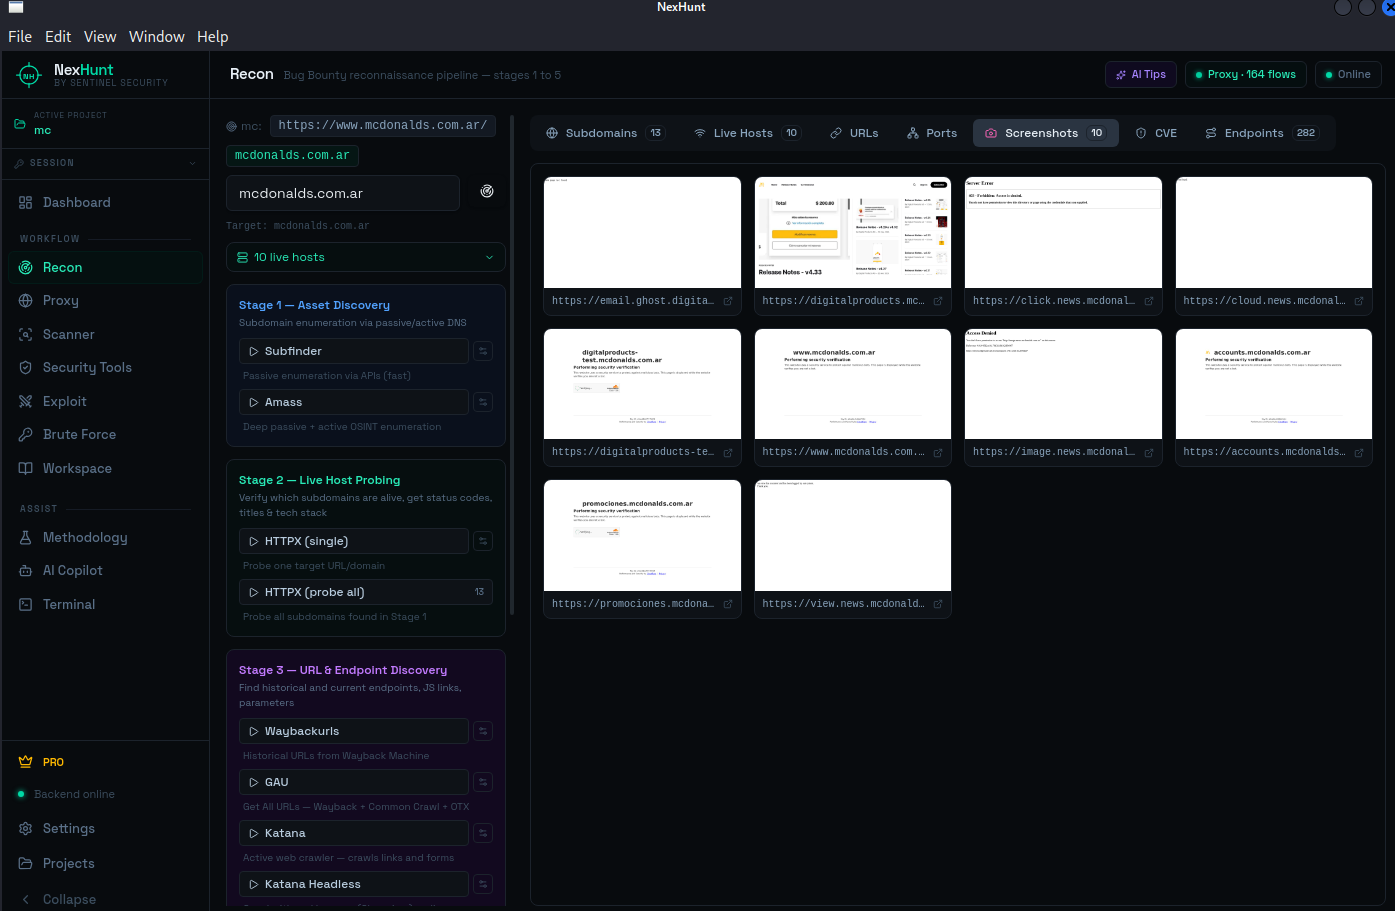1395x911 pixels.
Task: Run the Amass tool
Action: [x=354, y=402]
